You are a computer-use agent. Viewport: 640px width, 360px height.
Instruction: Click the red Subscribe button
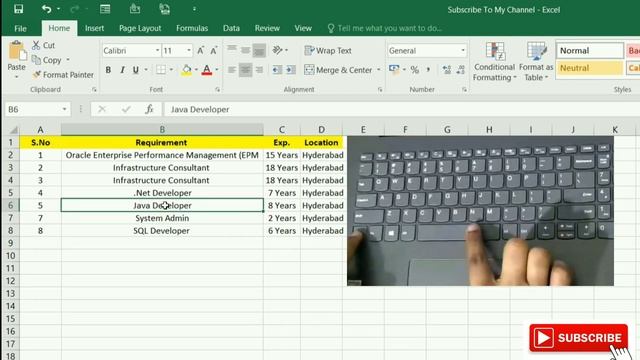coord(578,338)
